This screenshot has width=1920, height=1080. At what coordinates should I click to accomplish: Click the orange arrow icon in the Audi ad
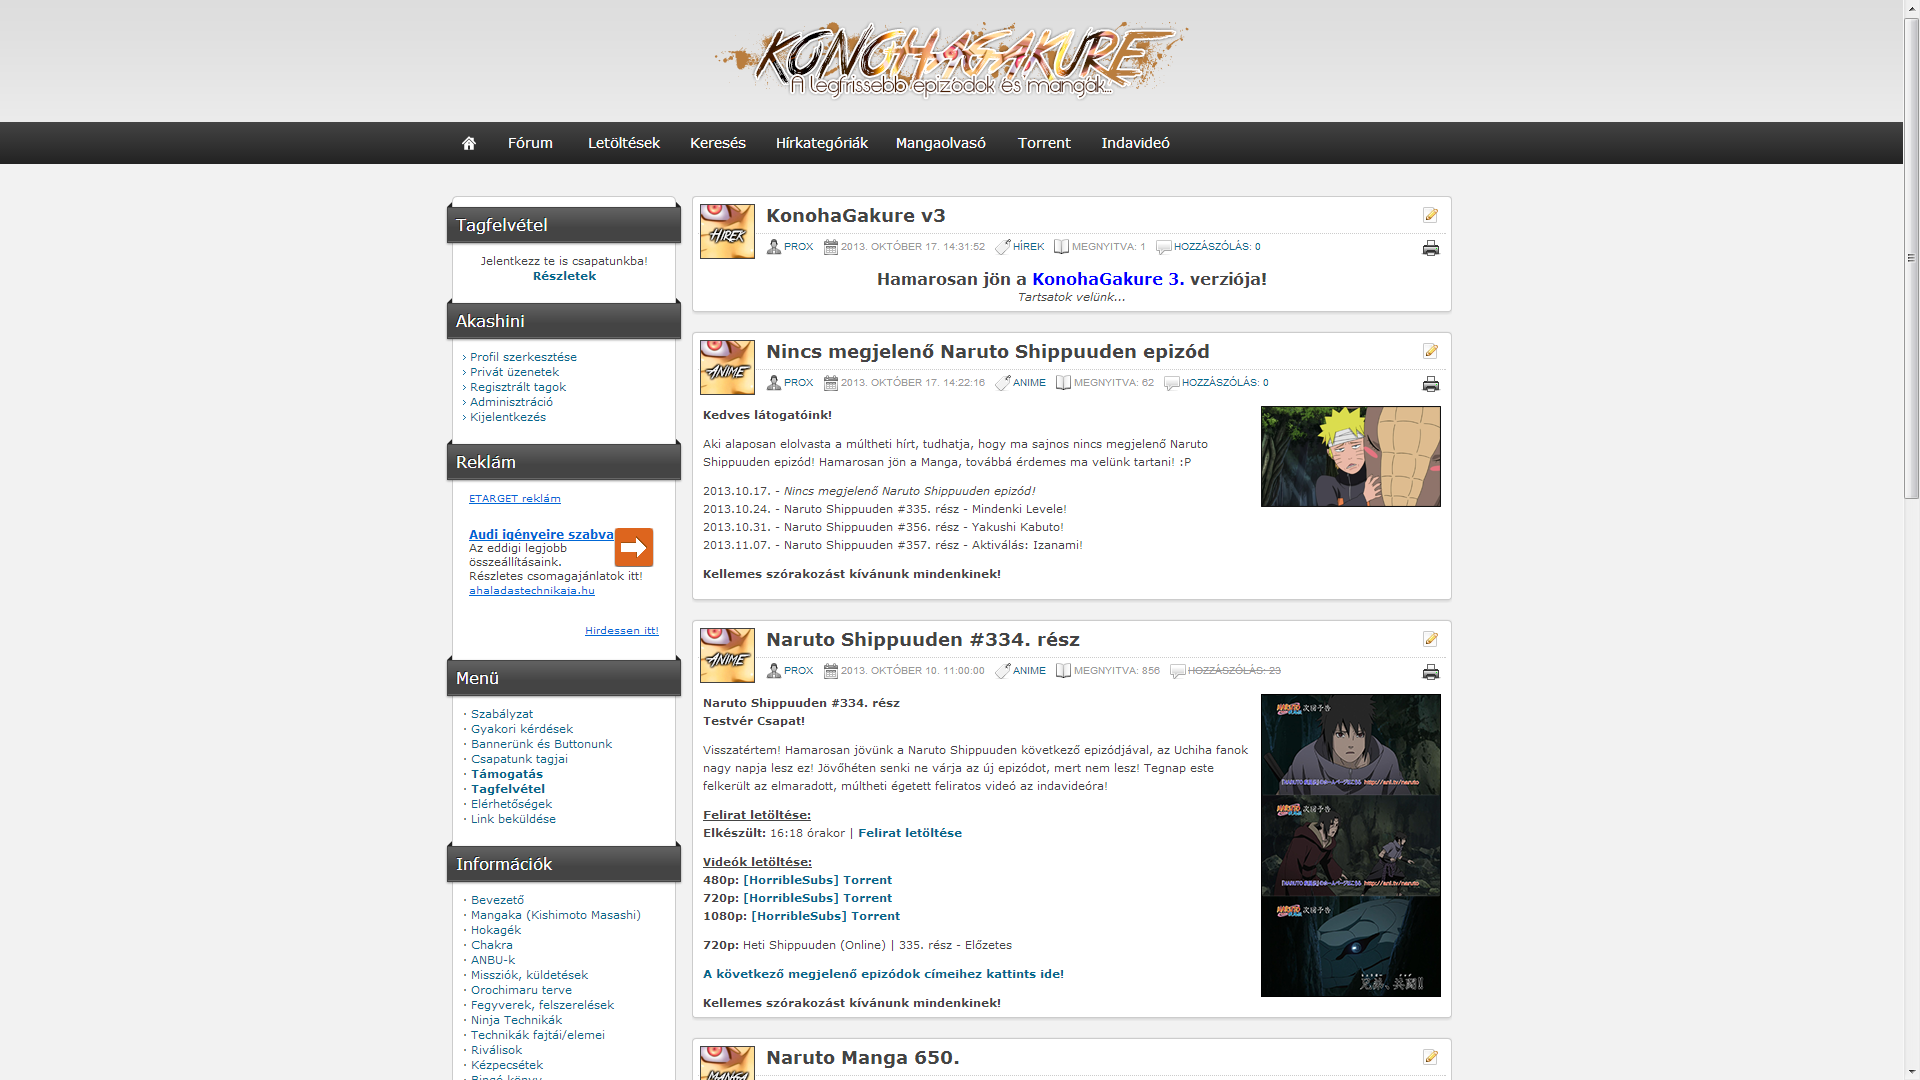coord(633,547)
